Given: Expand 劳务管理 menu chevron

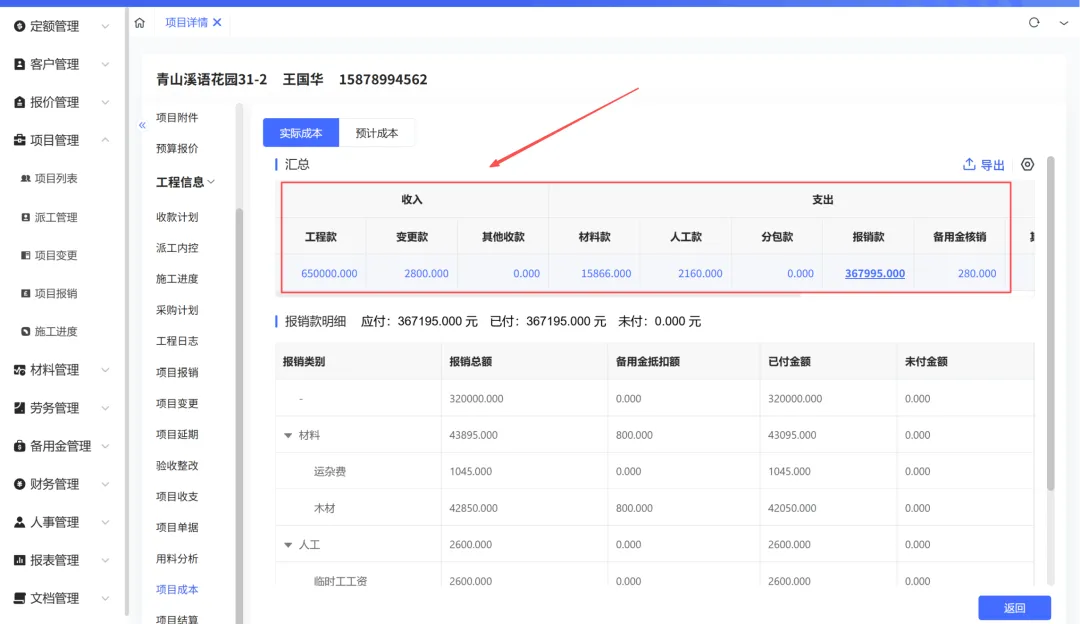Looking at the screenshot, I should click(x=105, y=408).
